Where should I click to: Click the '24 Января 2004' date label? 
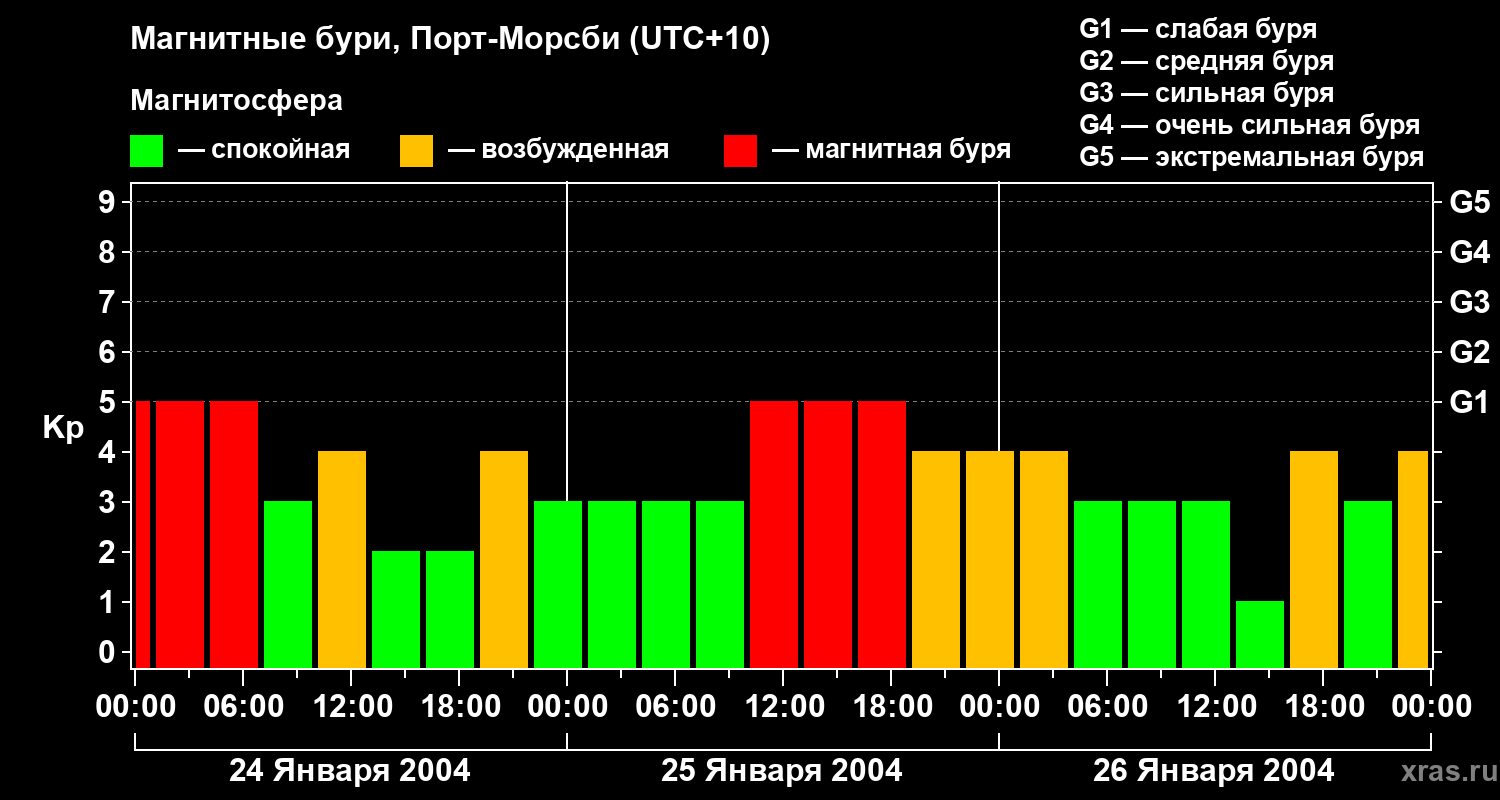click(350, 771)
